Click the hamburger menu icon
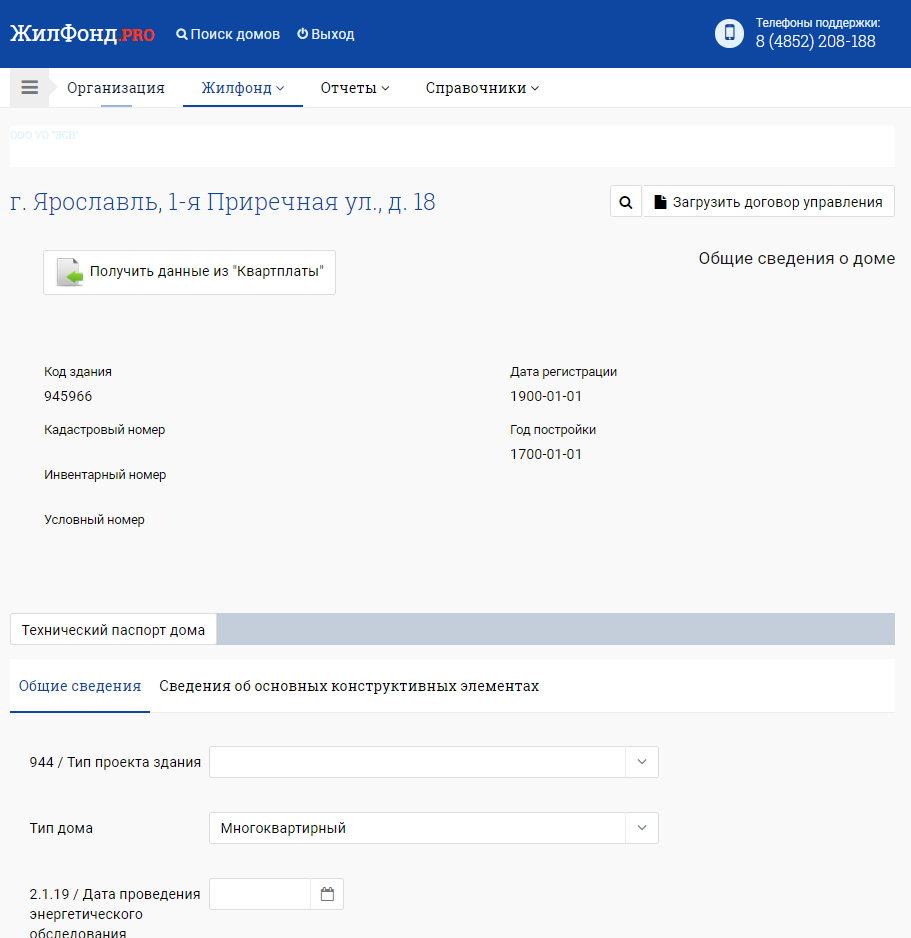The height and width of the screenshot is (938, 911). pos(29,88)
